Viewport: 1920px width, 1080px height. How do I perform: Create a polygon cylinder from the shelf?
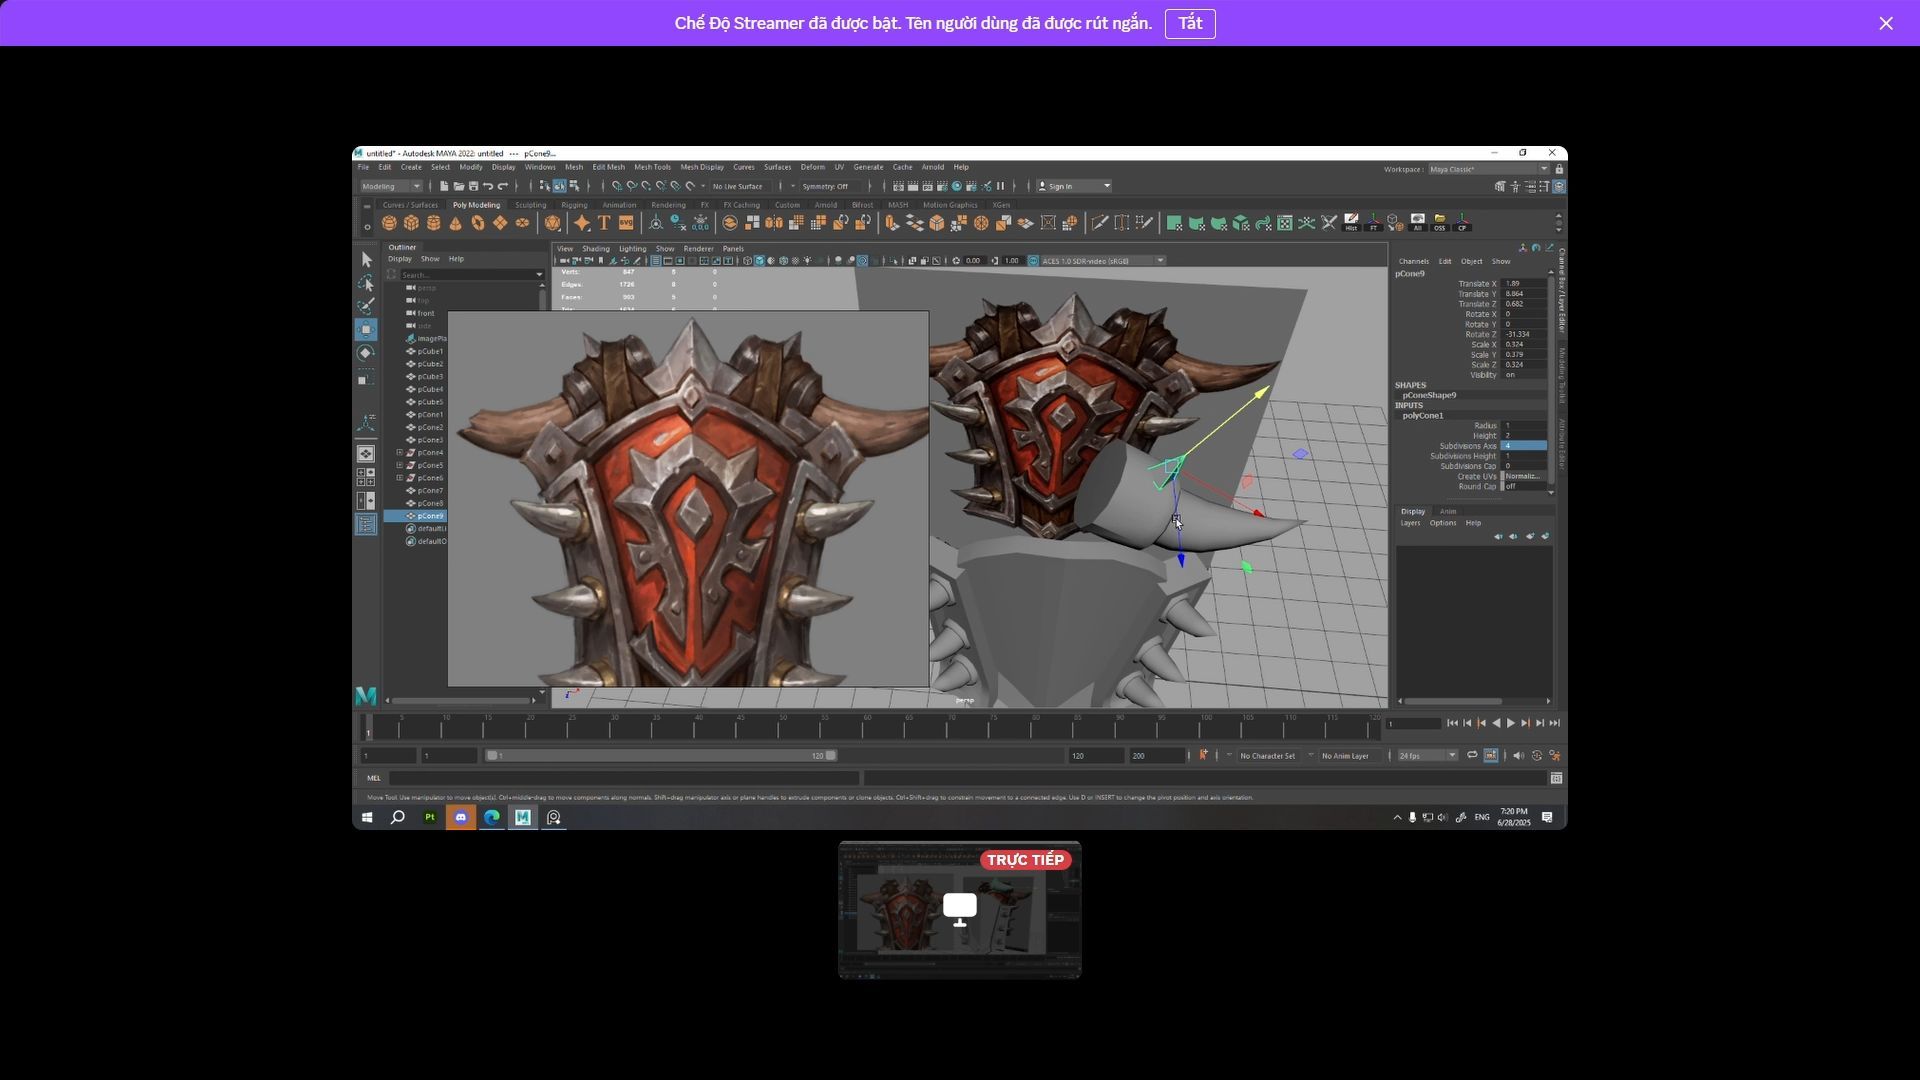pos(433,223)
